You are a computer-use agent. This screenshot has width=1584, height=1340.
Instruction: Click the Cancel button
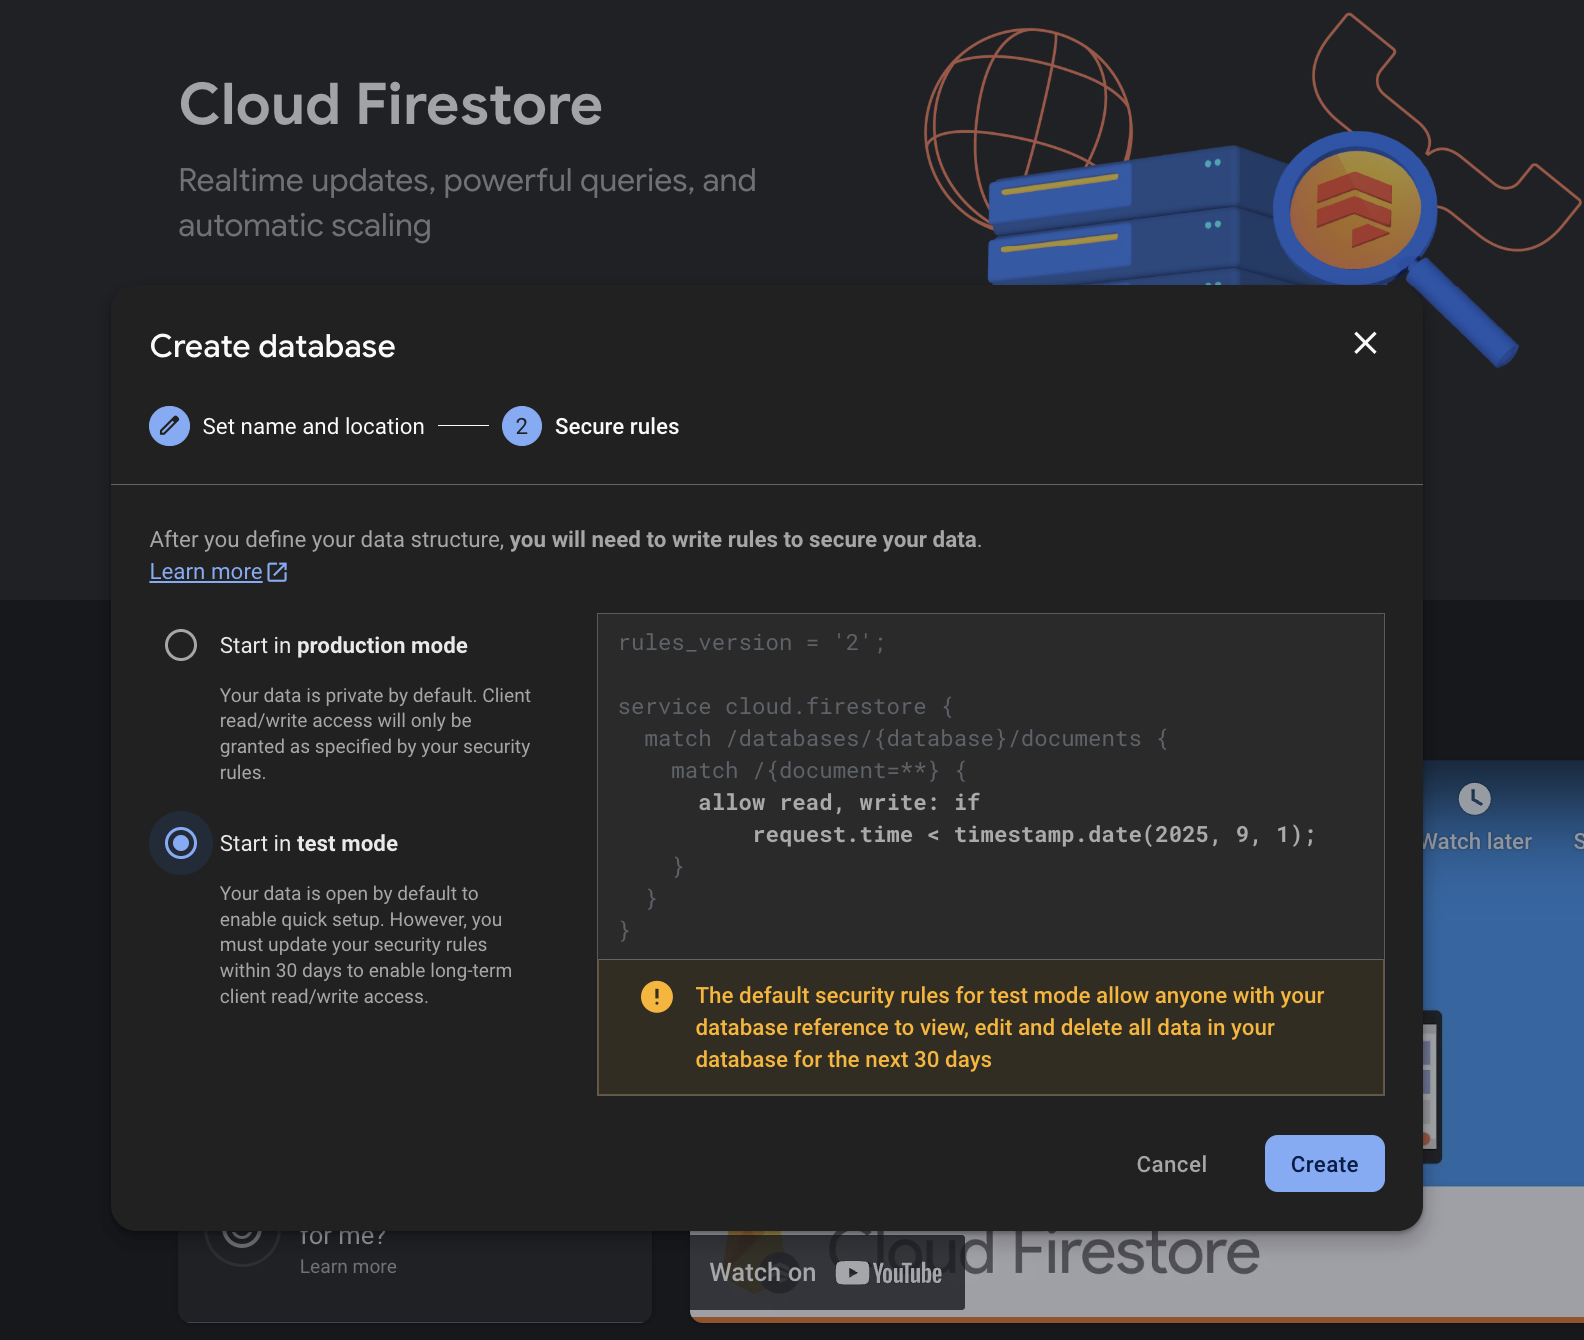point(1171,1164)
